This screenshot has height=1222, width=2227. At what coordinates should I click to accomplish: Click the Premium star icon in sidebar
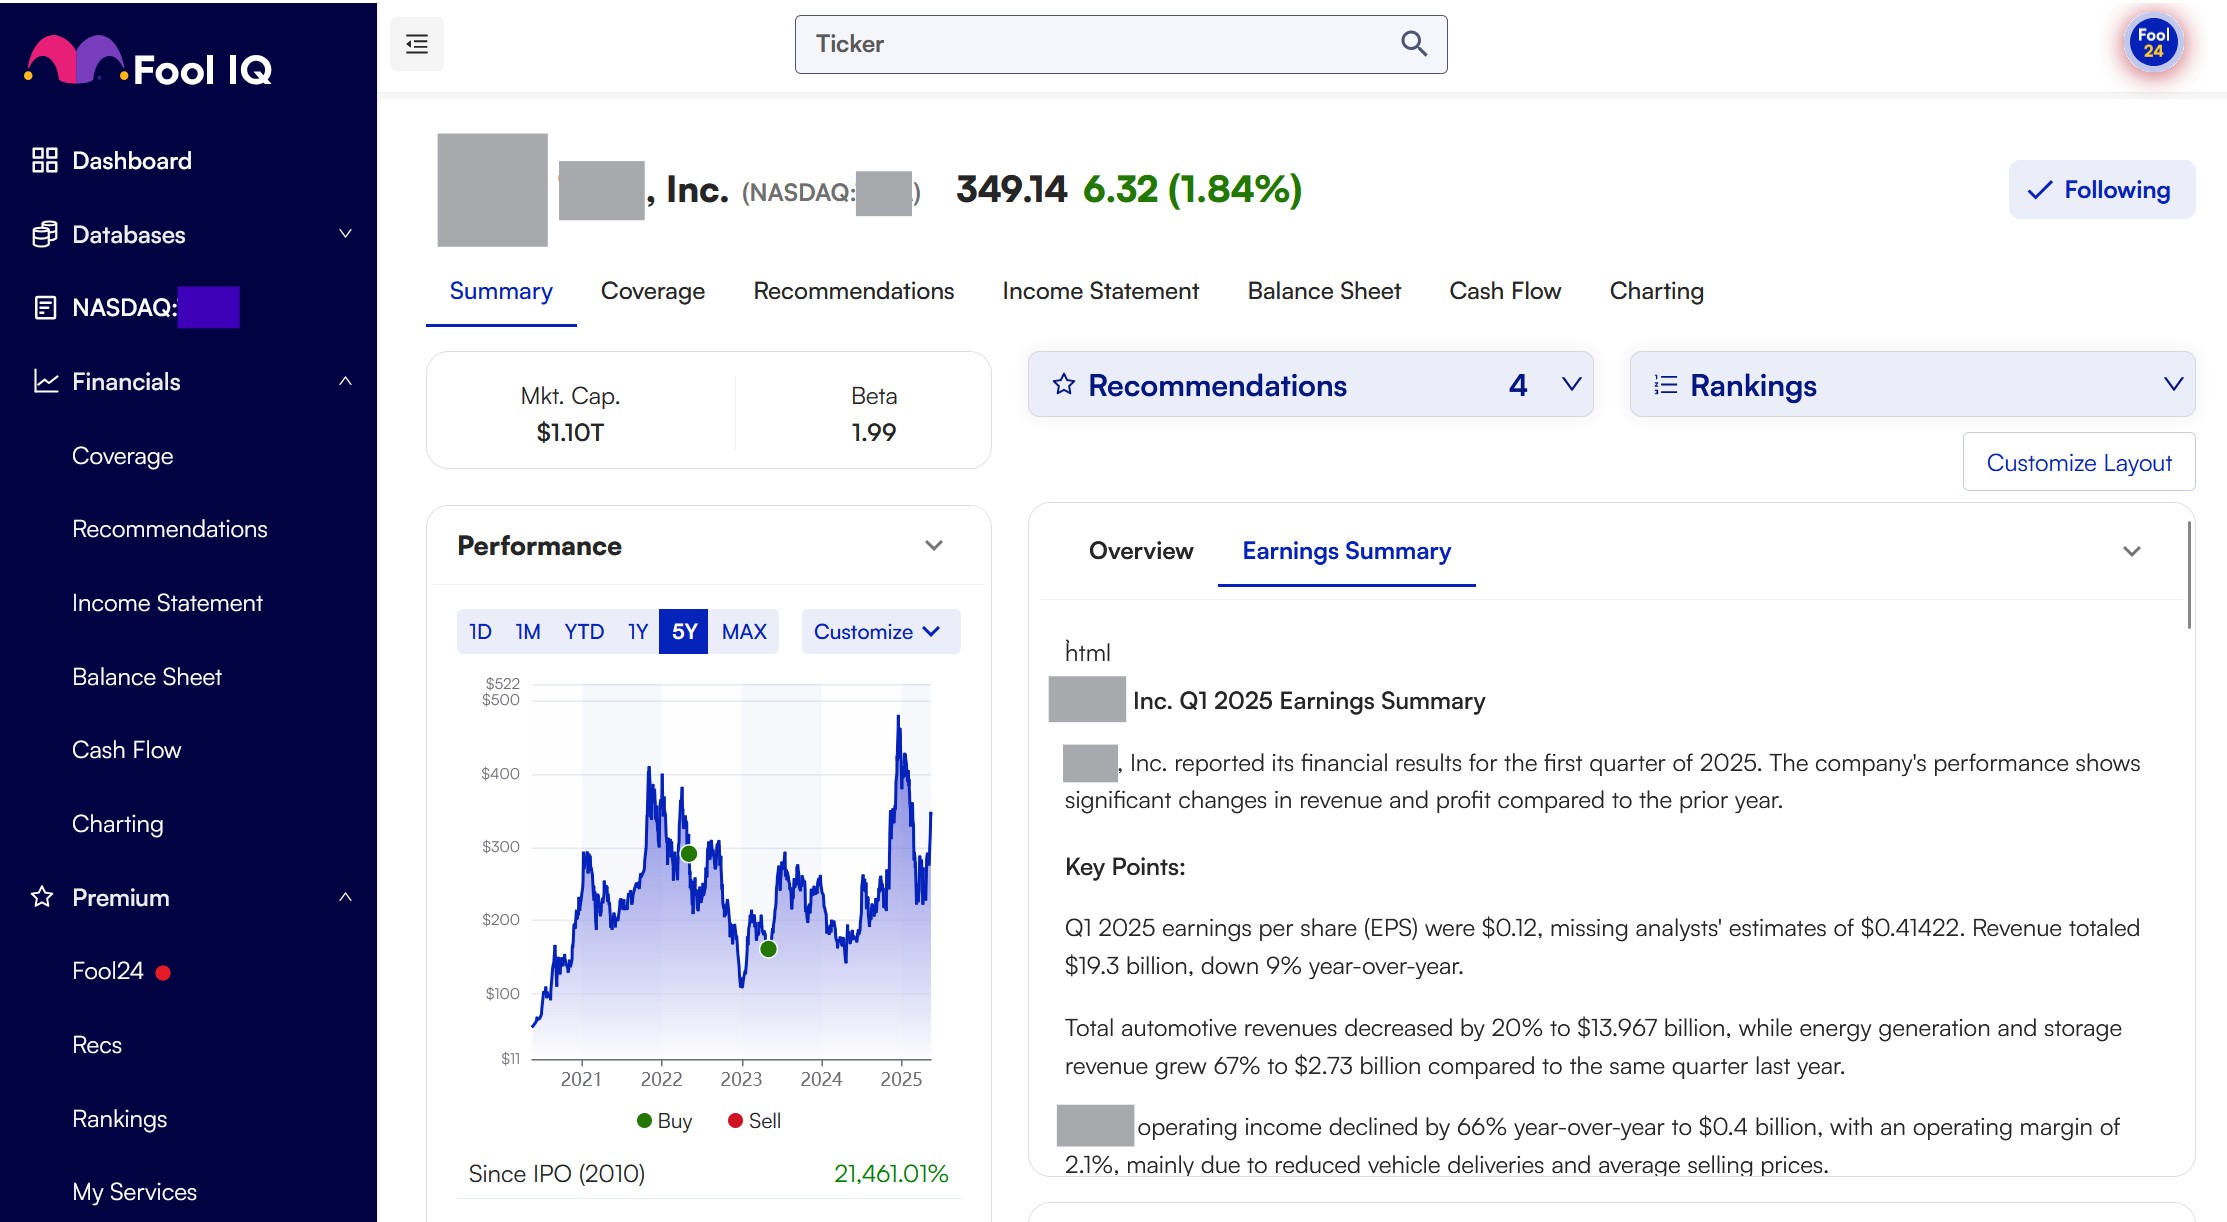click(x=42, y=897)
